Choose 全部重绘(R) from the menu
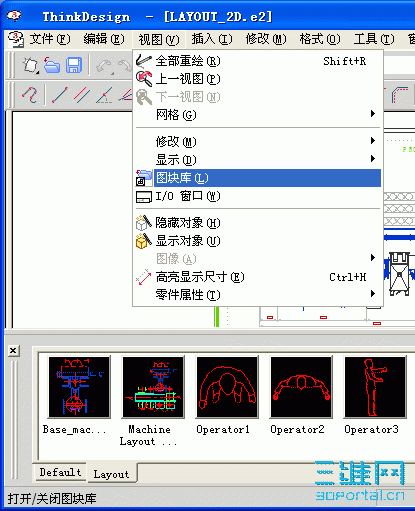415x511 pixels. [x=258, y=61]
